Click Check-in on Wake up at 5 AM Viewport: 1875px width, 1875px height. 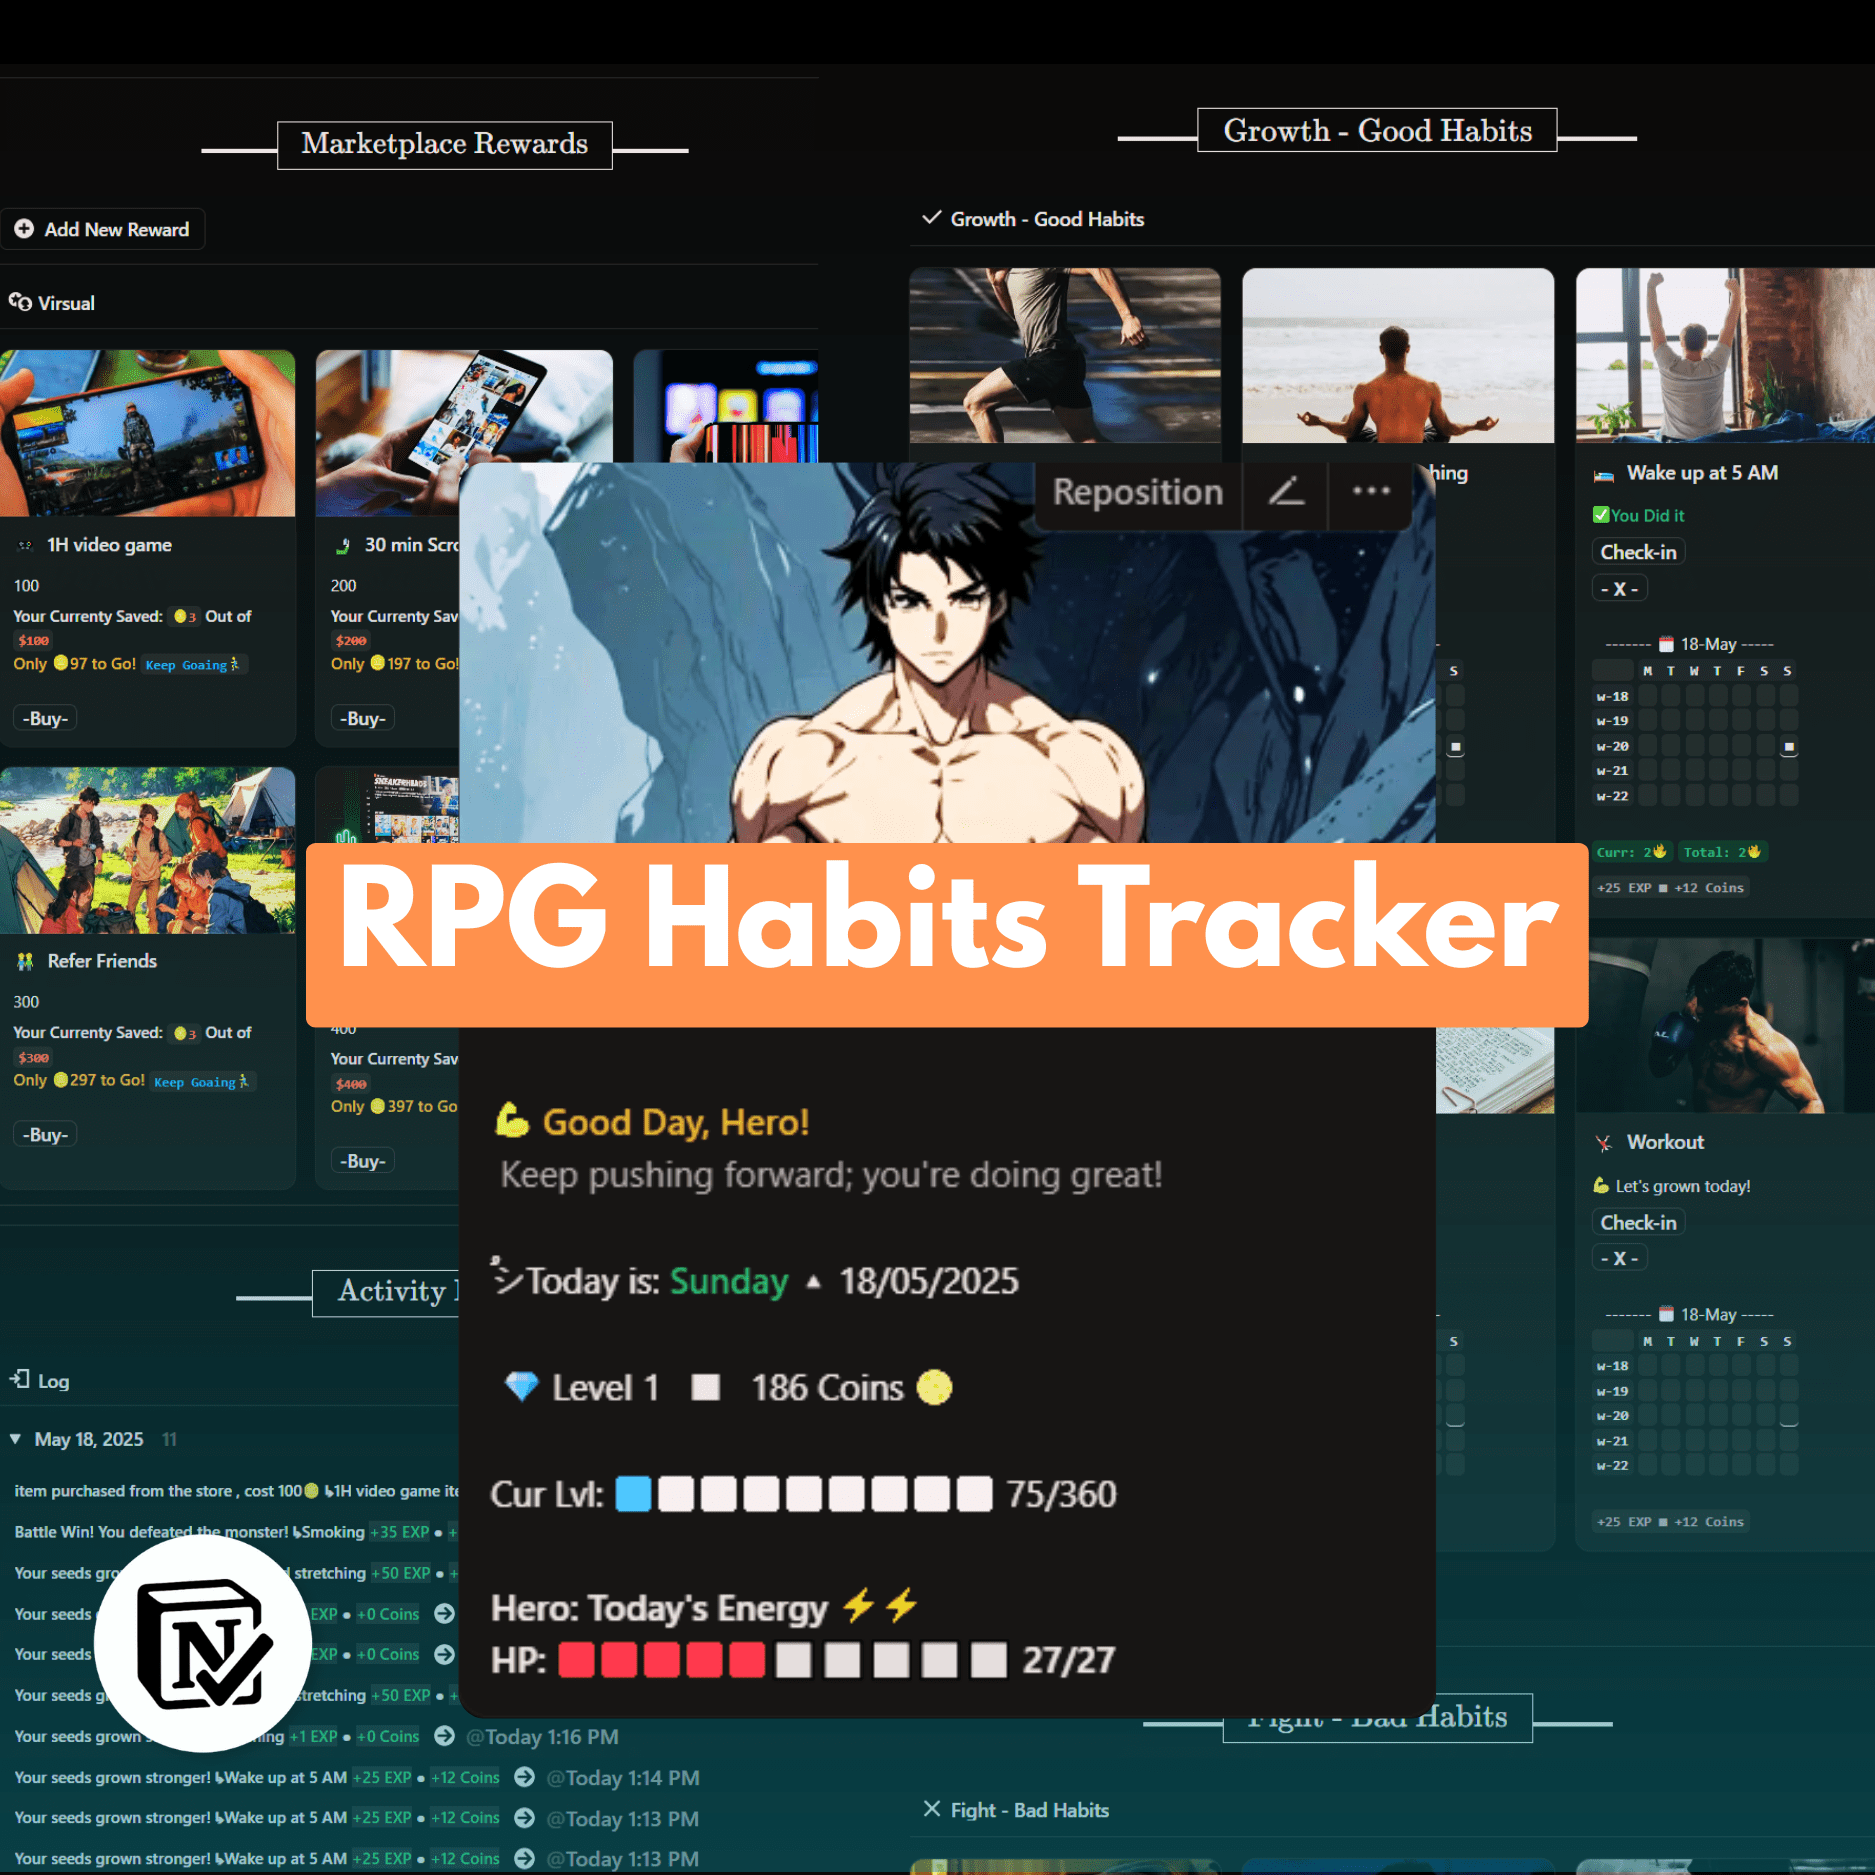(x=1638, y=552)
